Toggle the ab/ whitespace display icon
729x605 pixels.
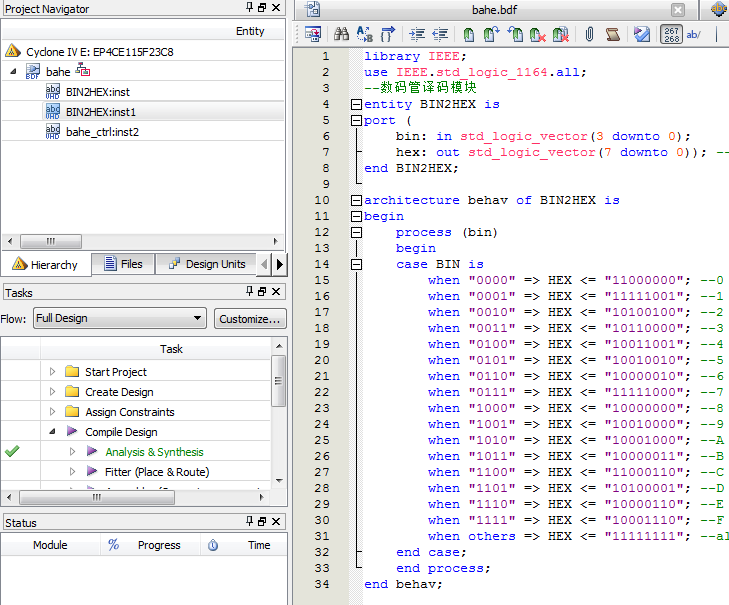(693, 34)
